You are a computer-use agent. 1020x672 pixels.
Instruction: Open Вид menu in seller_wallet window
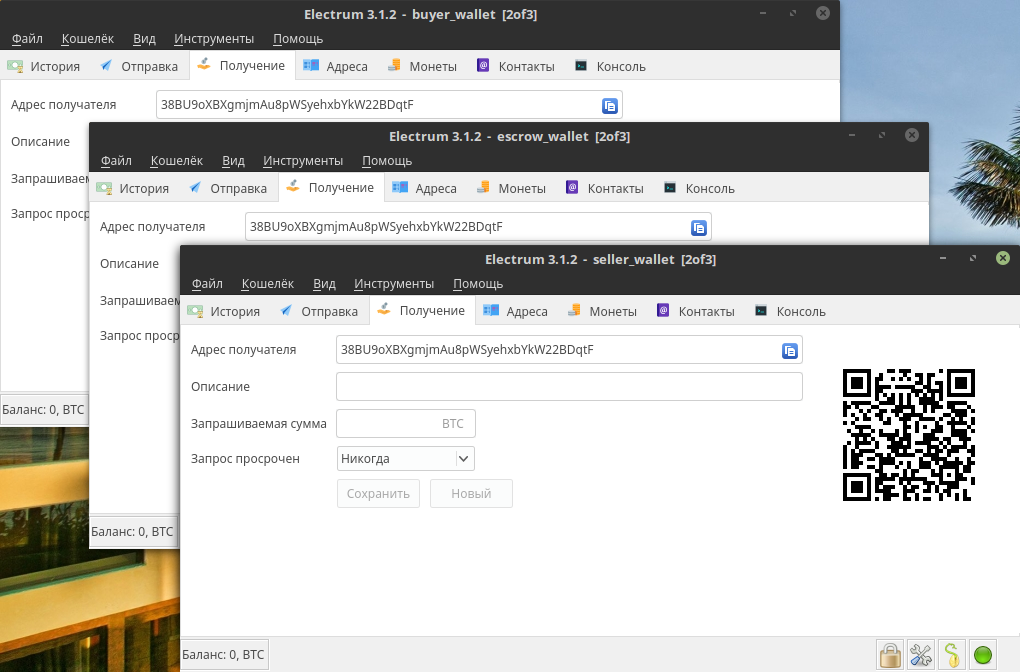coord(324,284)
